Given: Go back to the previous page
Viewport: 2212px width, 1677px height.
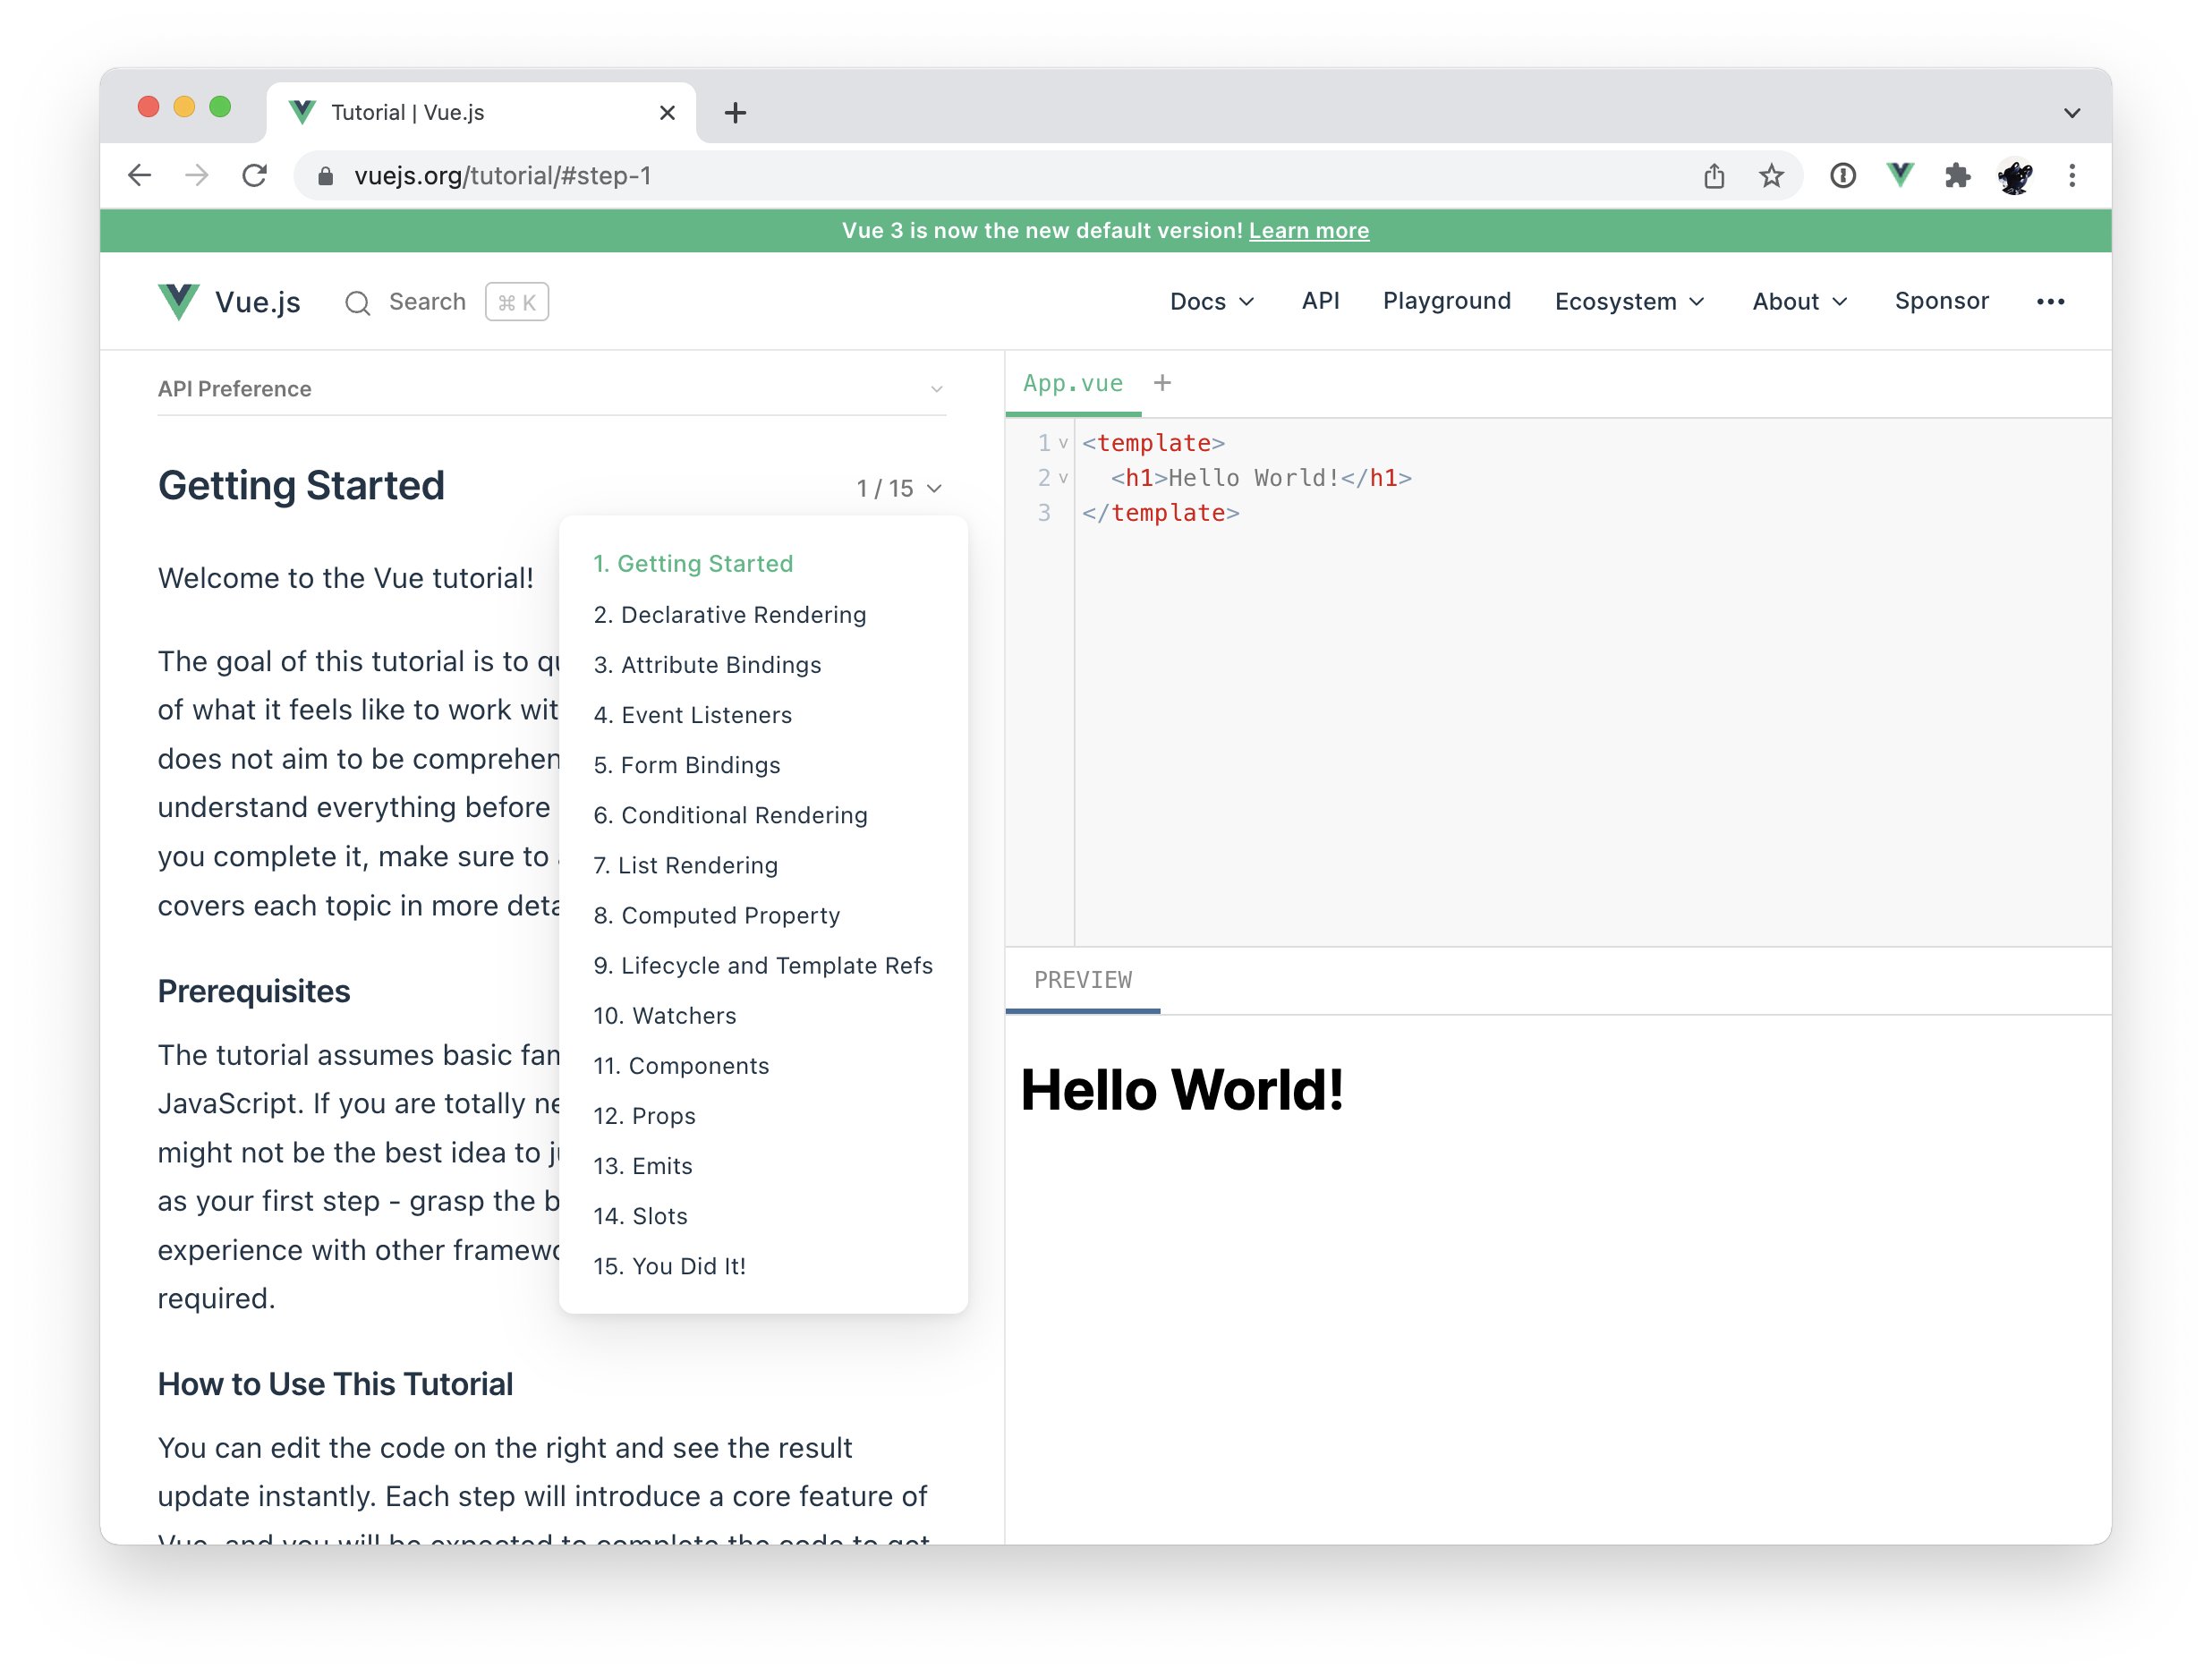Looking at the screenshot, I should [x=140, y=176].
